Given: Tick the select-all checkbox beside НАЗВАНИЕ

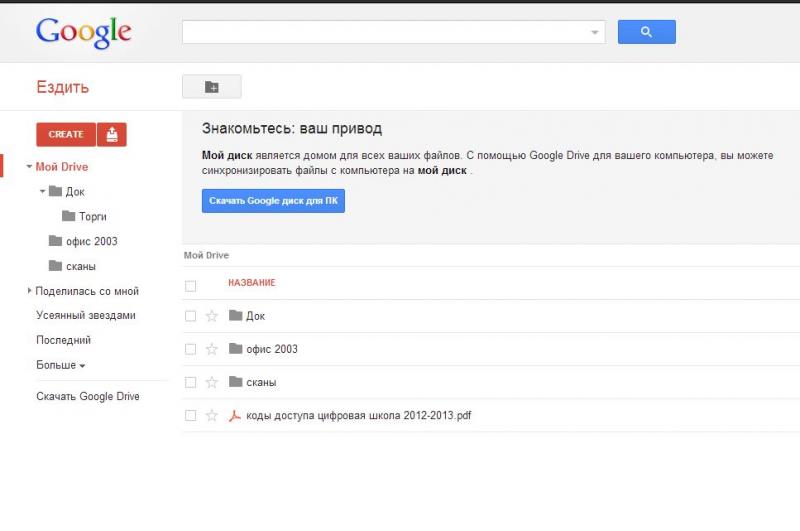Looking at the screenshot, I should [x=190, y=286].
